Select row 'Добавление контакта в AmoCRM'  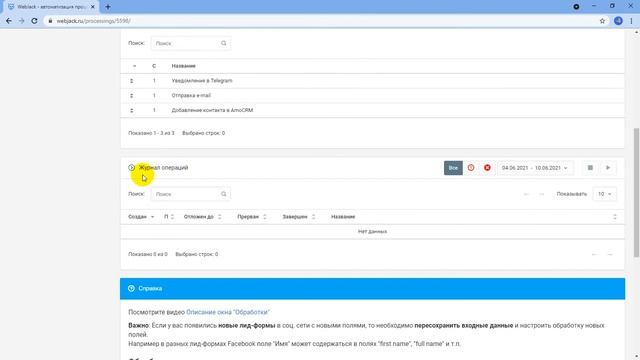[372, 110]
